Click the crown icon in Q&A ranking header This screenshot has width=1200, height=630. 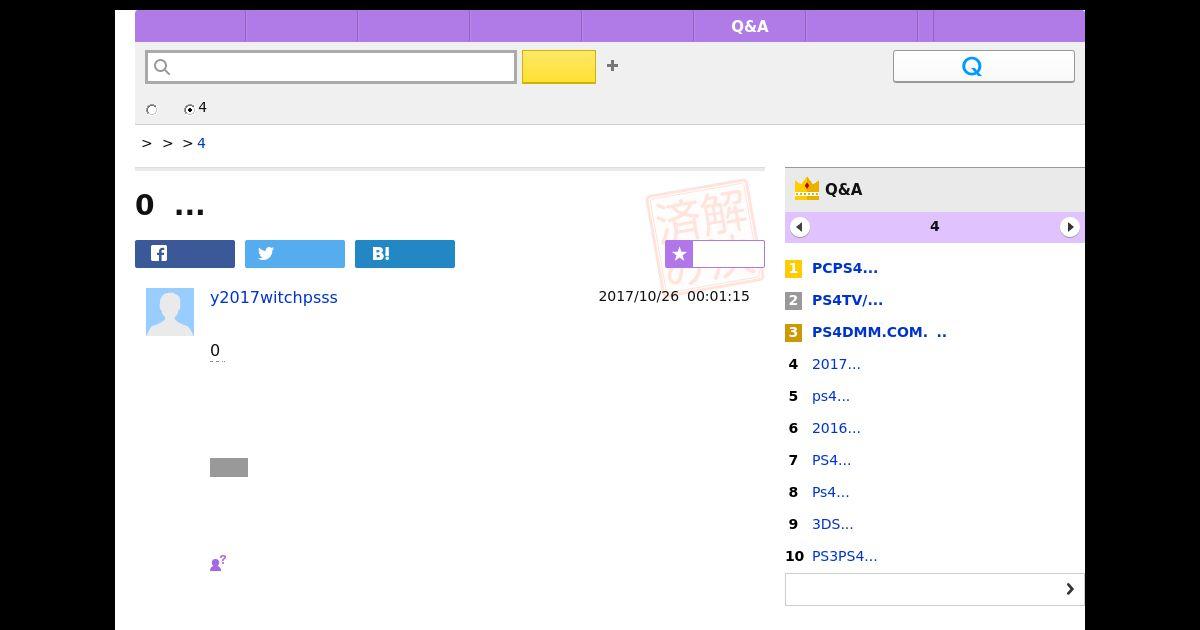806,188
